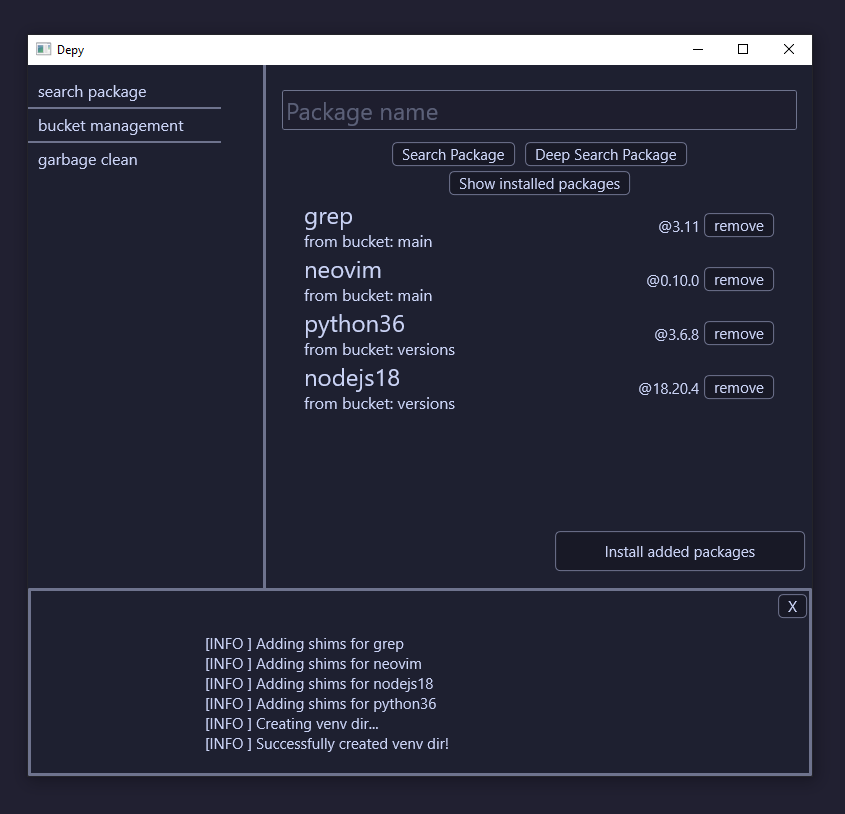Viewport: 845px width, 814px height.
Task: Click the @3.6.8 version label
Action: (676, 334)
